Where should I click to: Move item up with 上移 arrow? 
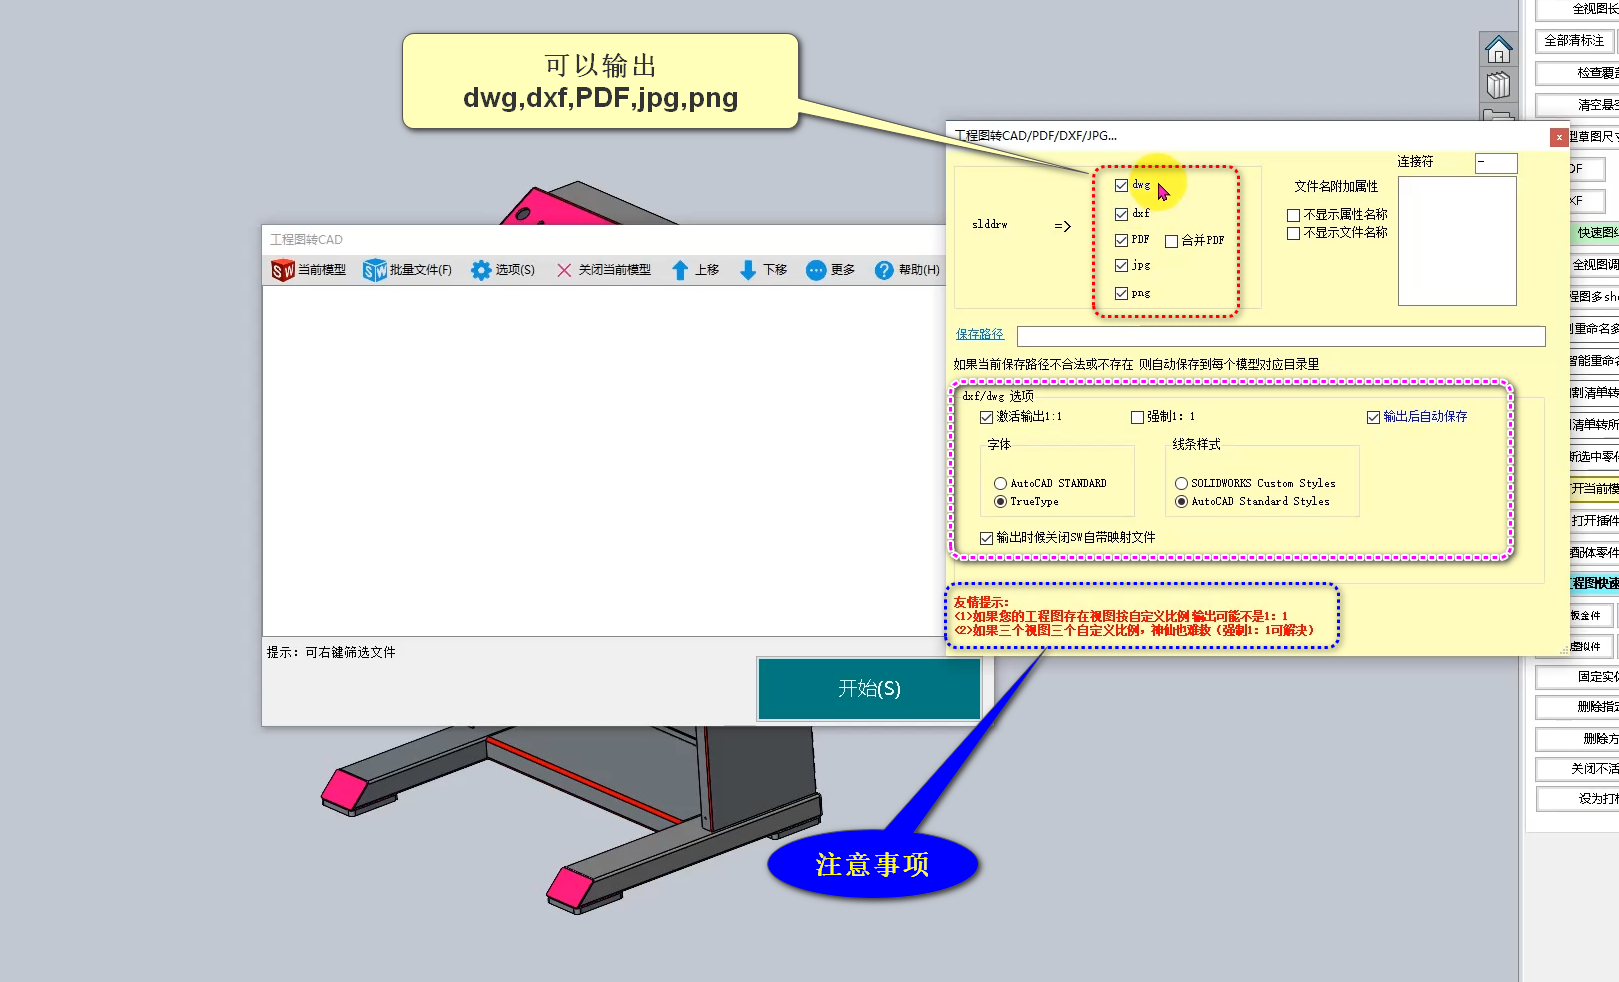click(x=680, y=270)
